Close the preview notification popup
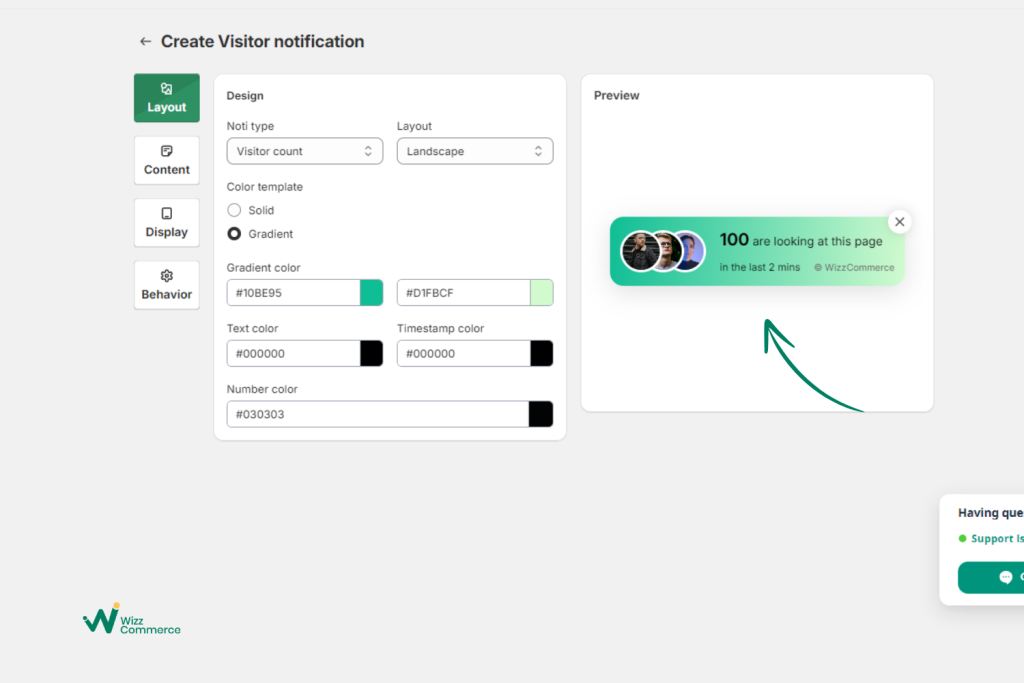The width and height of the screenshot is (1024, 683). 899,222
